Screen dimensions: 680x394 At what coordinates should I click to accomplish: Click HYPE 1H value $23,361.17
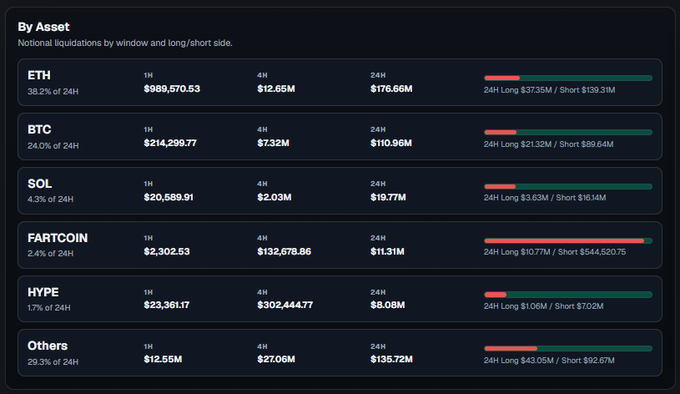167,305
